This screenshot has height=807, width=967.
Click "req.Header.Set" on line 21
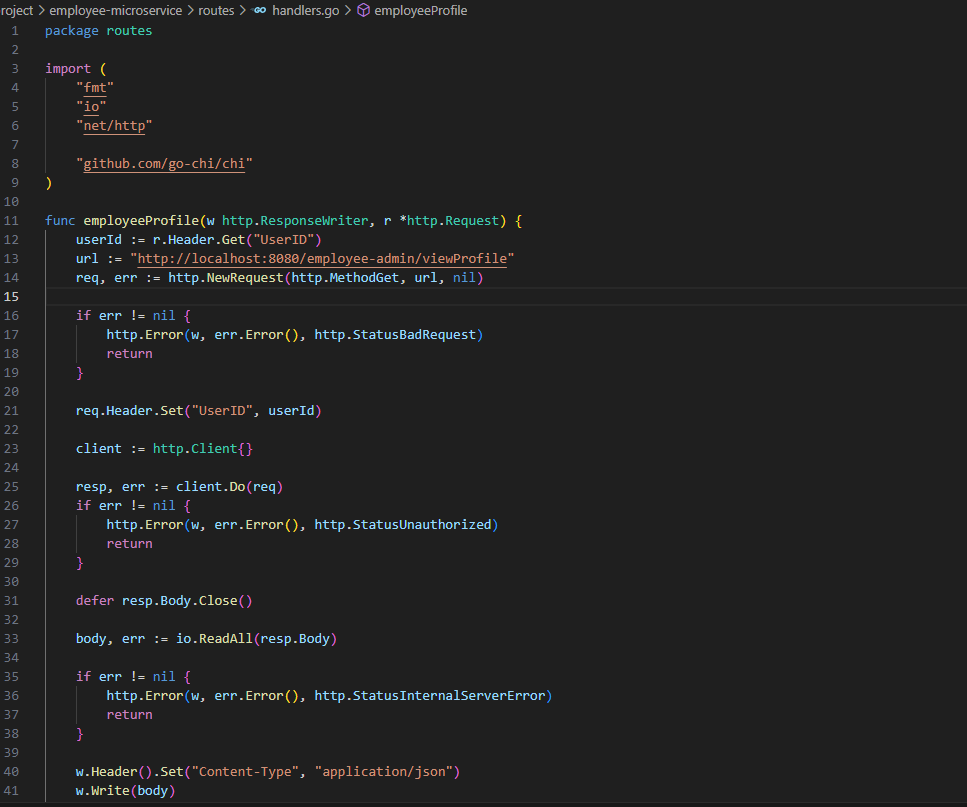coord(130,411)
